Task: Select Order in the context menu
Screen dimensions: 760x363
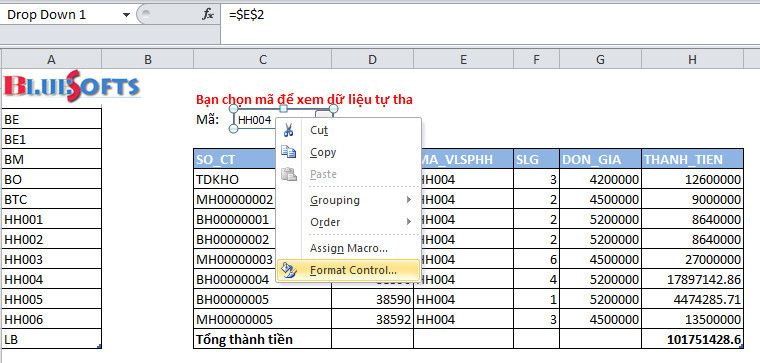Action: (348, 221)
